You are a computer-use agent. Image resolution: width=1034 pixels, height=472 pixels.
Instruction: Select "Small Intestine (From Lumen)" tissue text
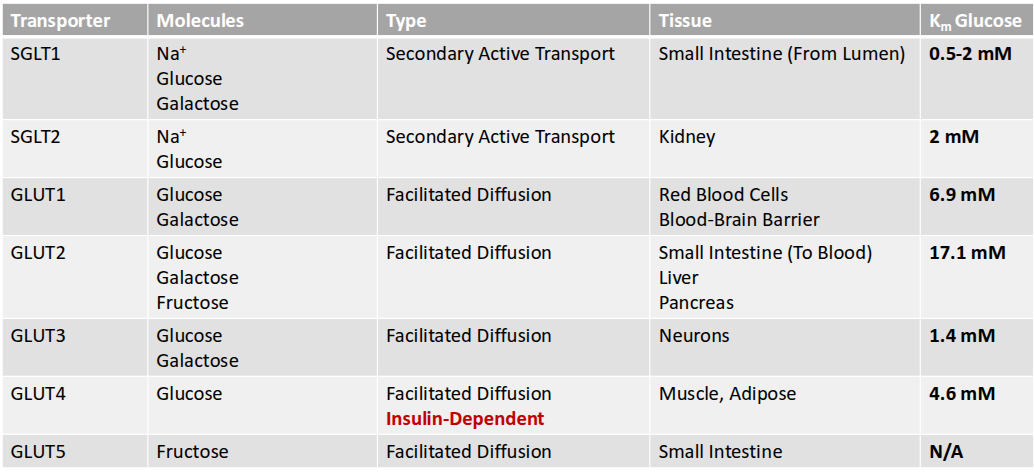click(781, 54)
